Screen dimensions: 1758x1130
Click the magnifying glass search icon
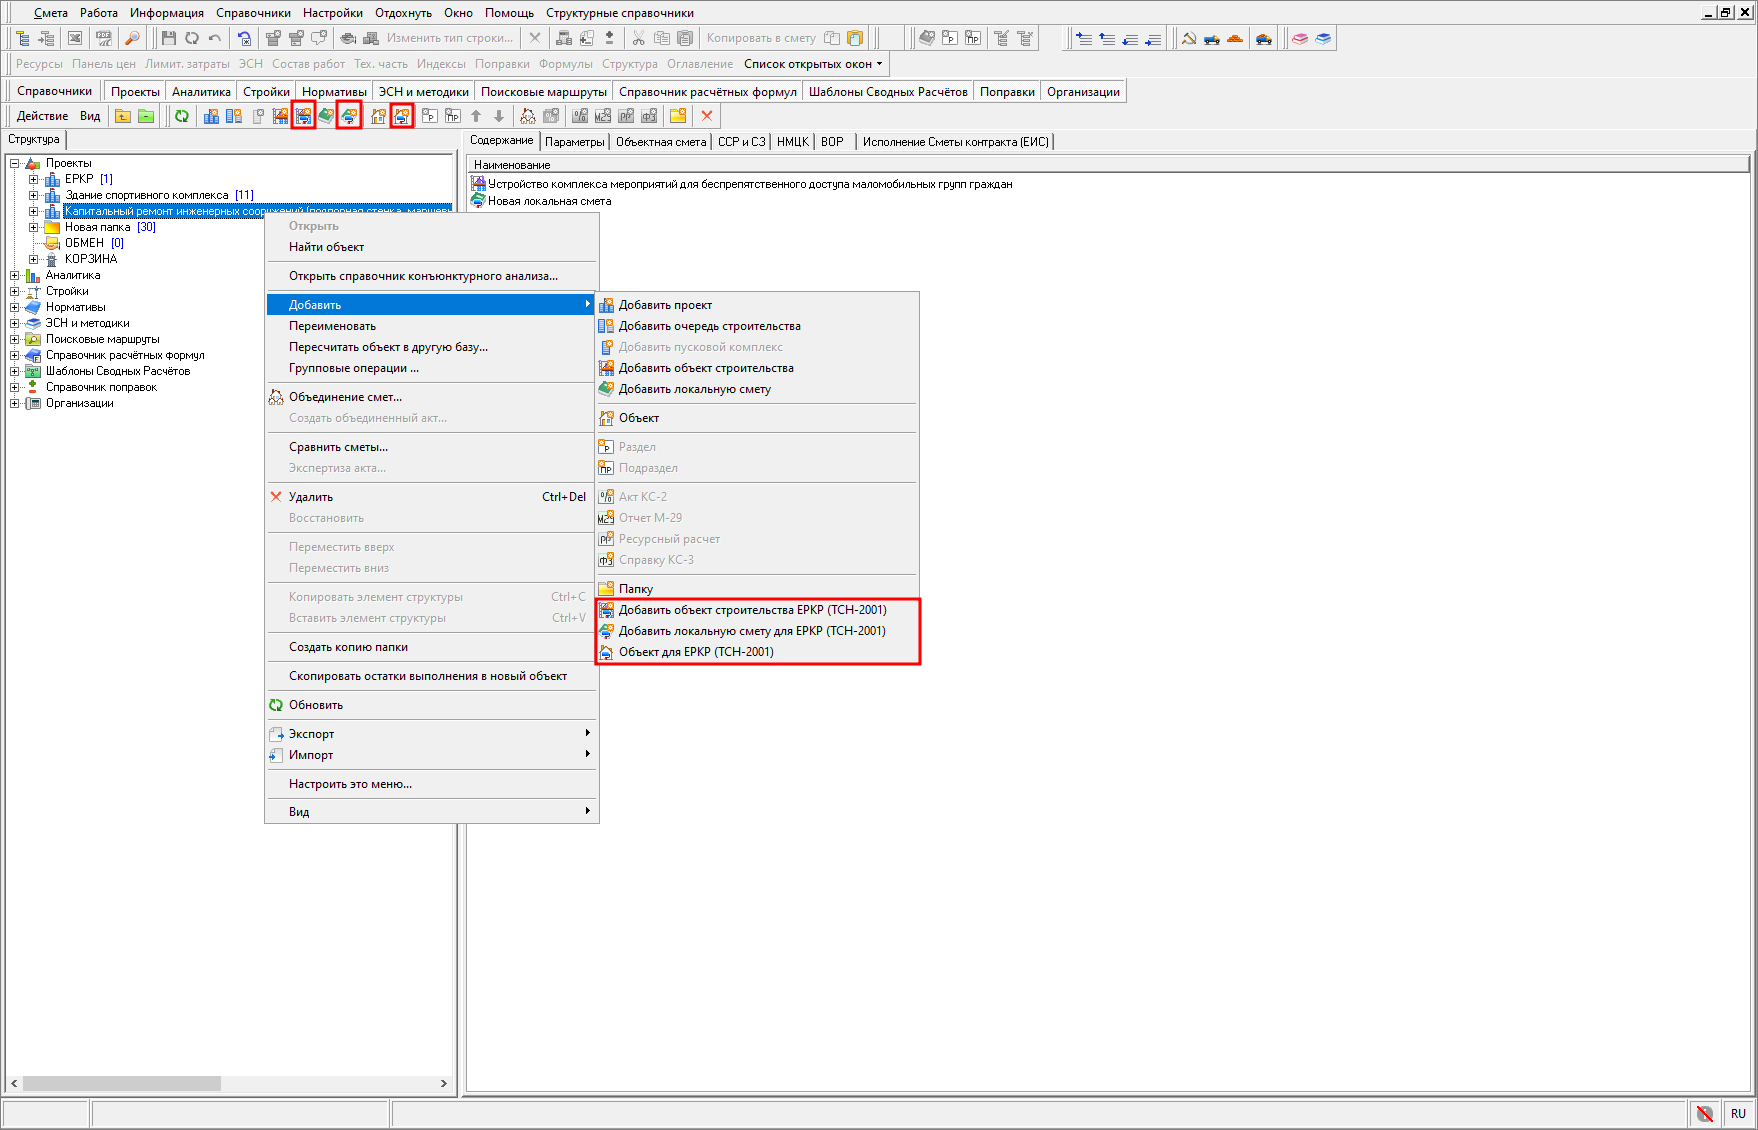tap(132, 38)
